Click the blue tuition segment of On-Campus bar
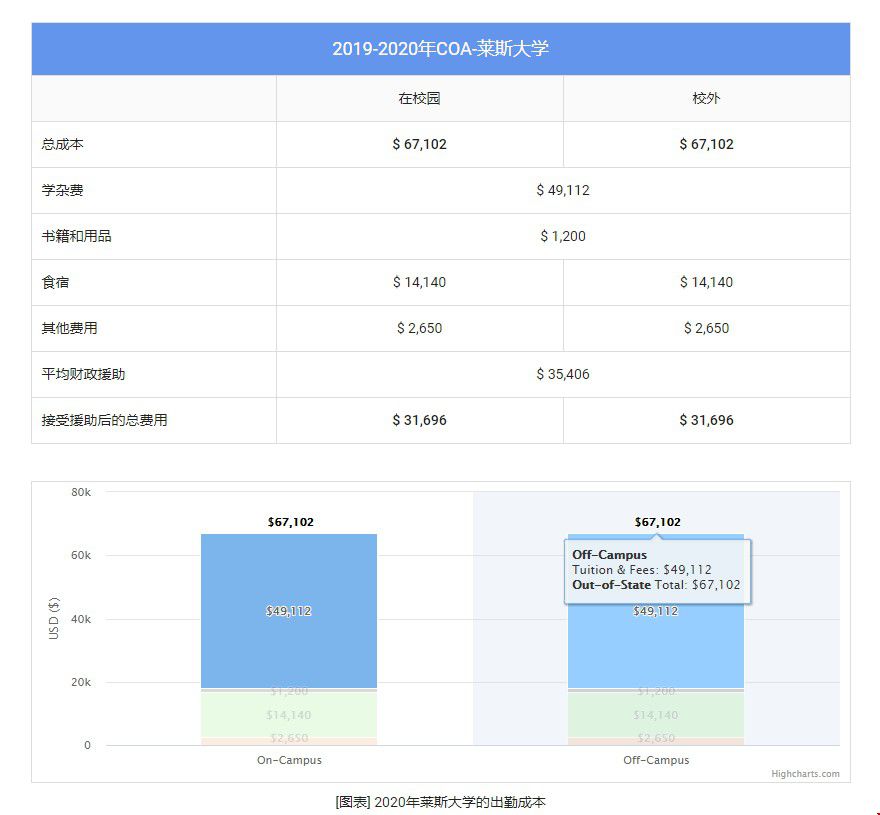Viewport: 880px width, 815px height. (289, 611)
